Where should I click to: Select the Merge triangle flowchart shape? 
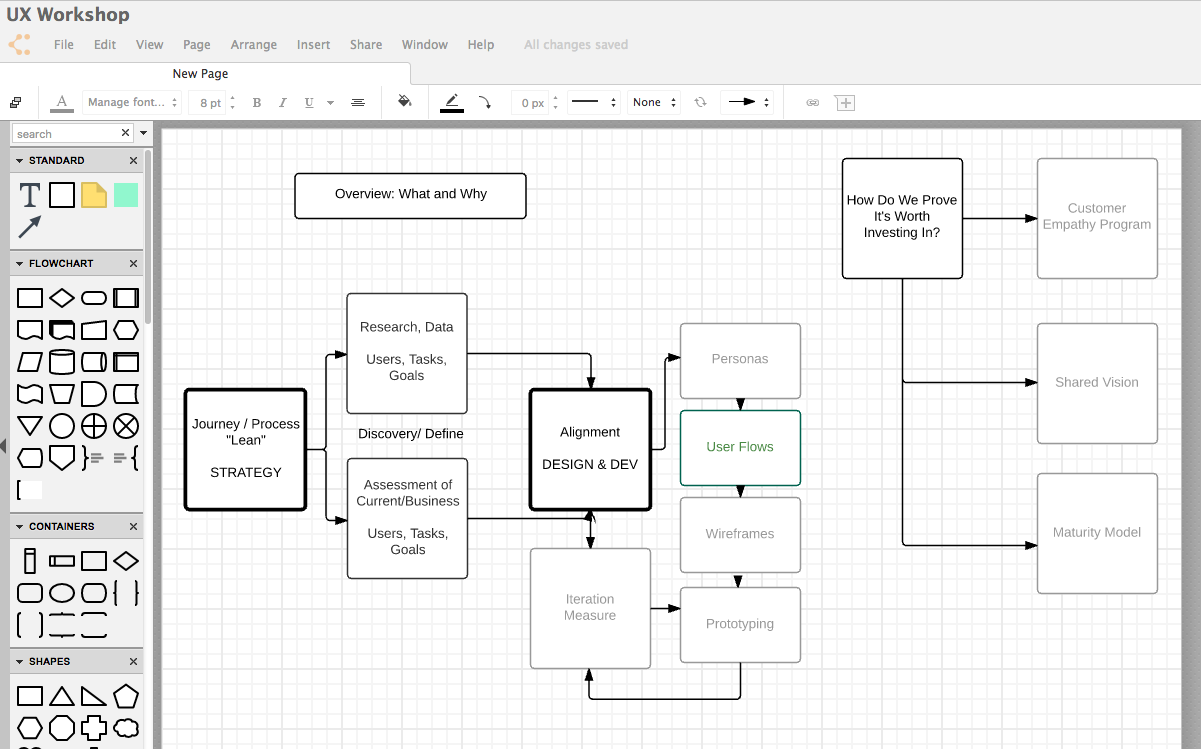tap(30, 426)
